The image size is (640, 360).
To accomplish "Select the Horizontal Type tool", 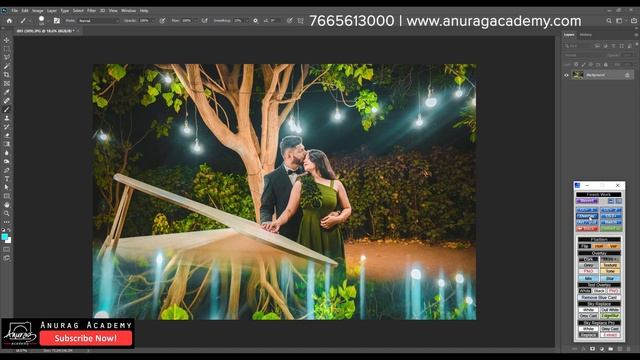I will [7, 178].
